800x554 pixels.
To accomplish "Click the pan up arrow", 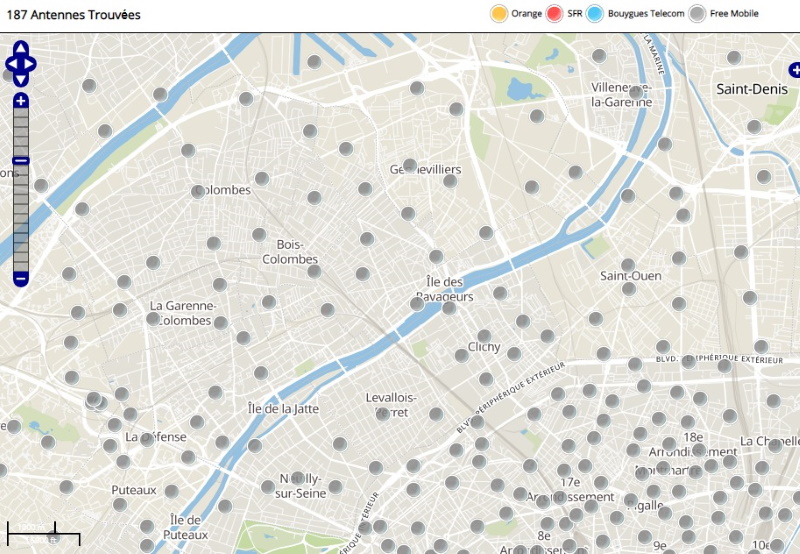I will point(21,48).
